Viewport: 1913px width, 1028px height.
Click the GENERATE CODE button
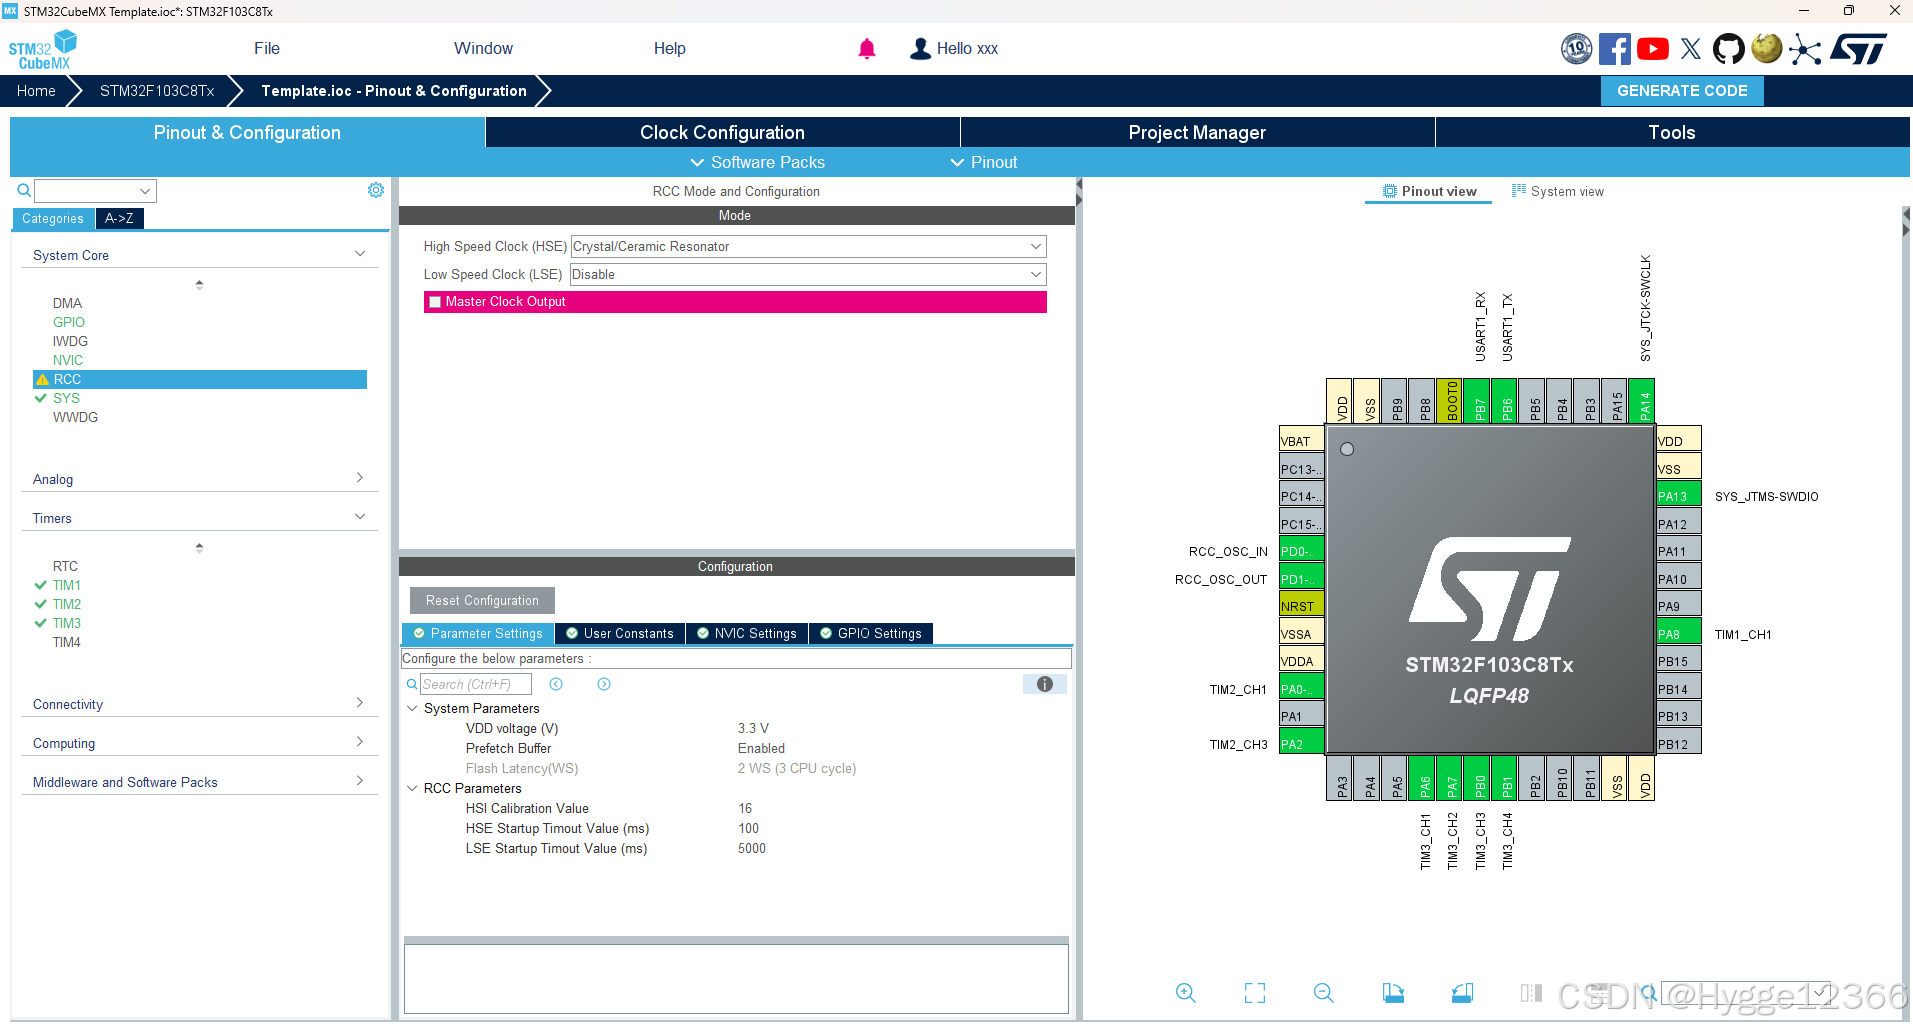coord(1682,90)
